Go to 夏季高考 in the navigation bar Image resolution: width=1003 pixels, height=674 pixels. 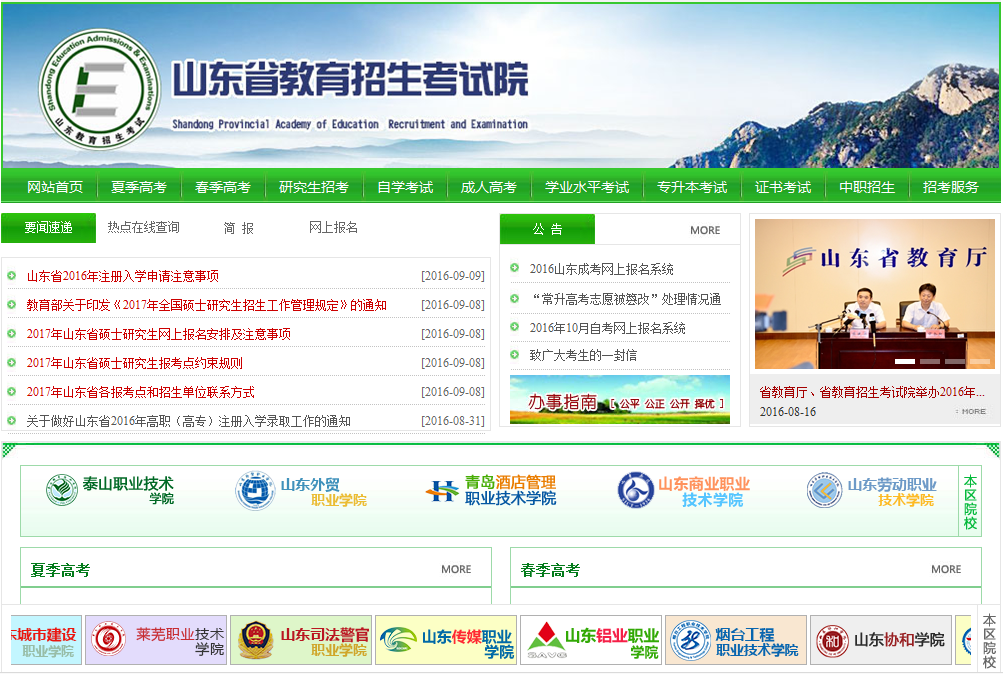[139, 187]
